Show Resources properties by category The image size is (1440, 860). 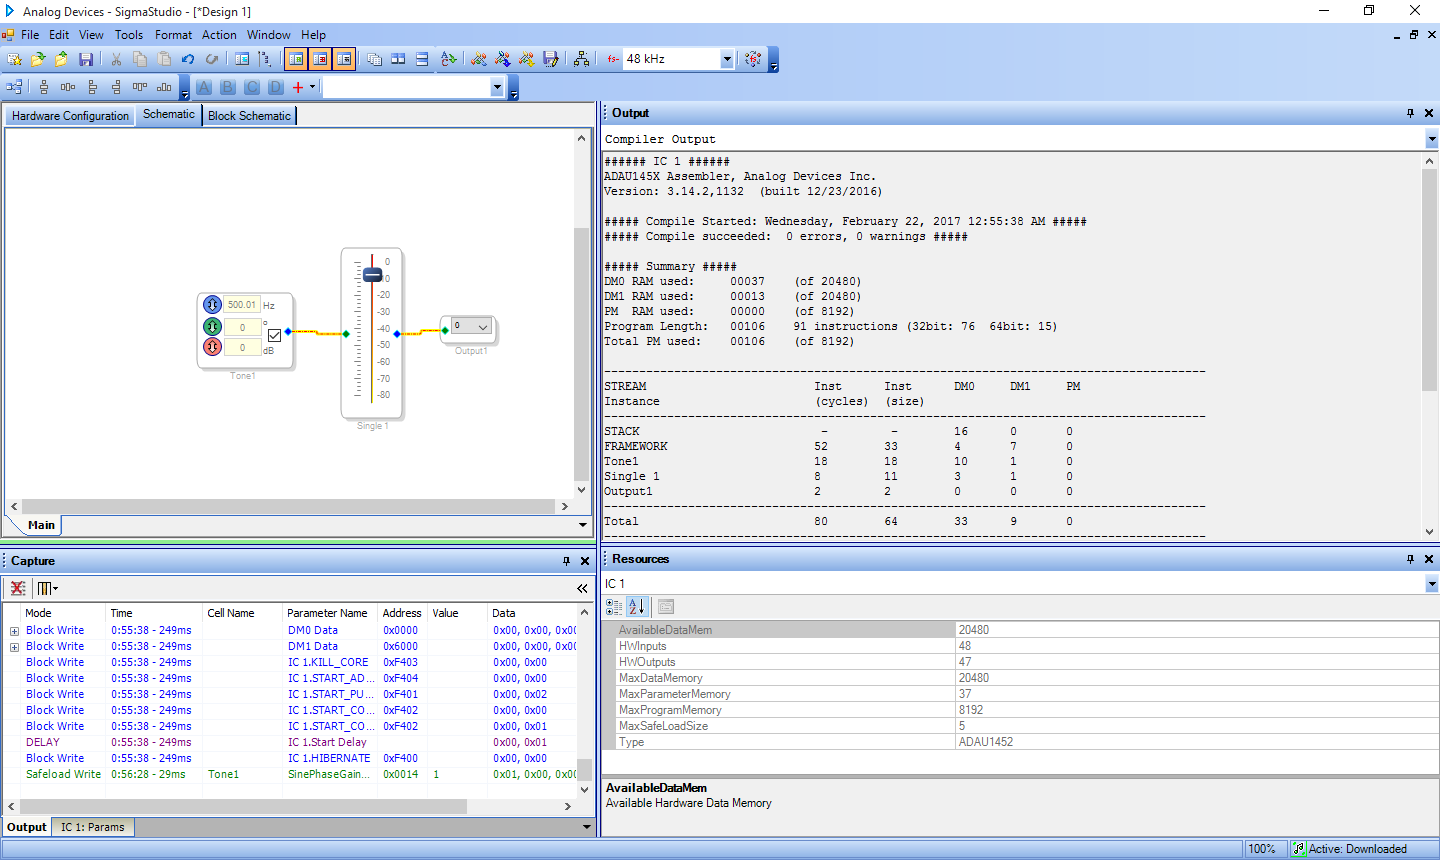614,607
